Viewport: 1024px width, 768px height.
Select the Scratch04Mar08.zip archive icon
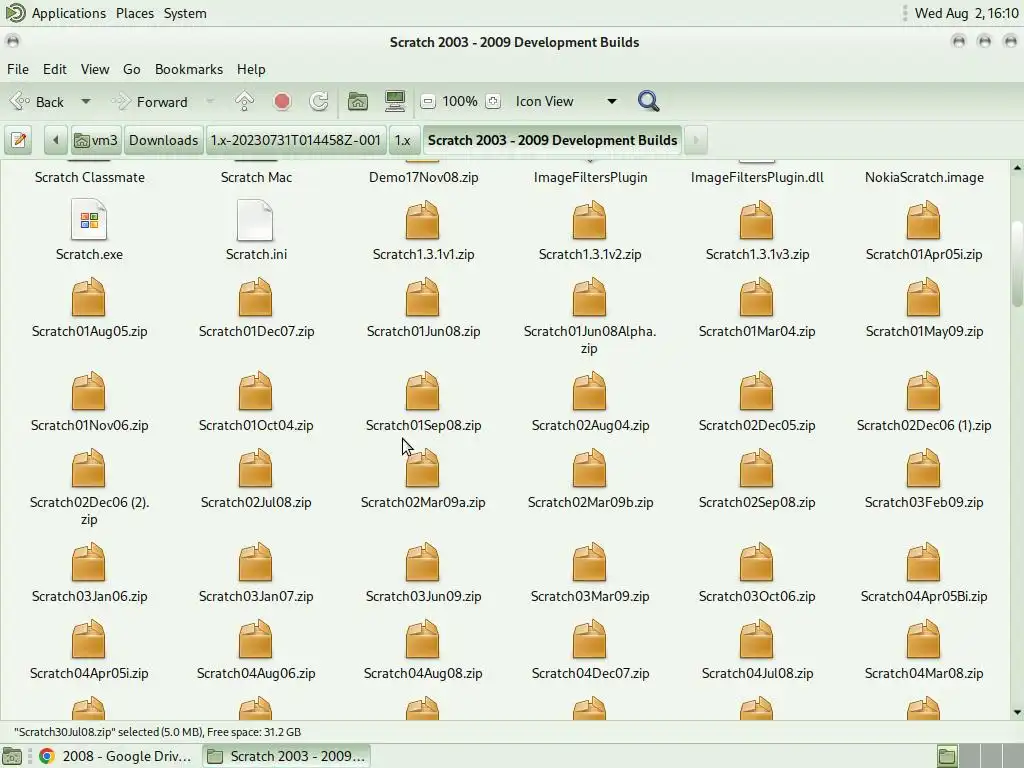[923, 639]
